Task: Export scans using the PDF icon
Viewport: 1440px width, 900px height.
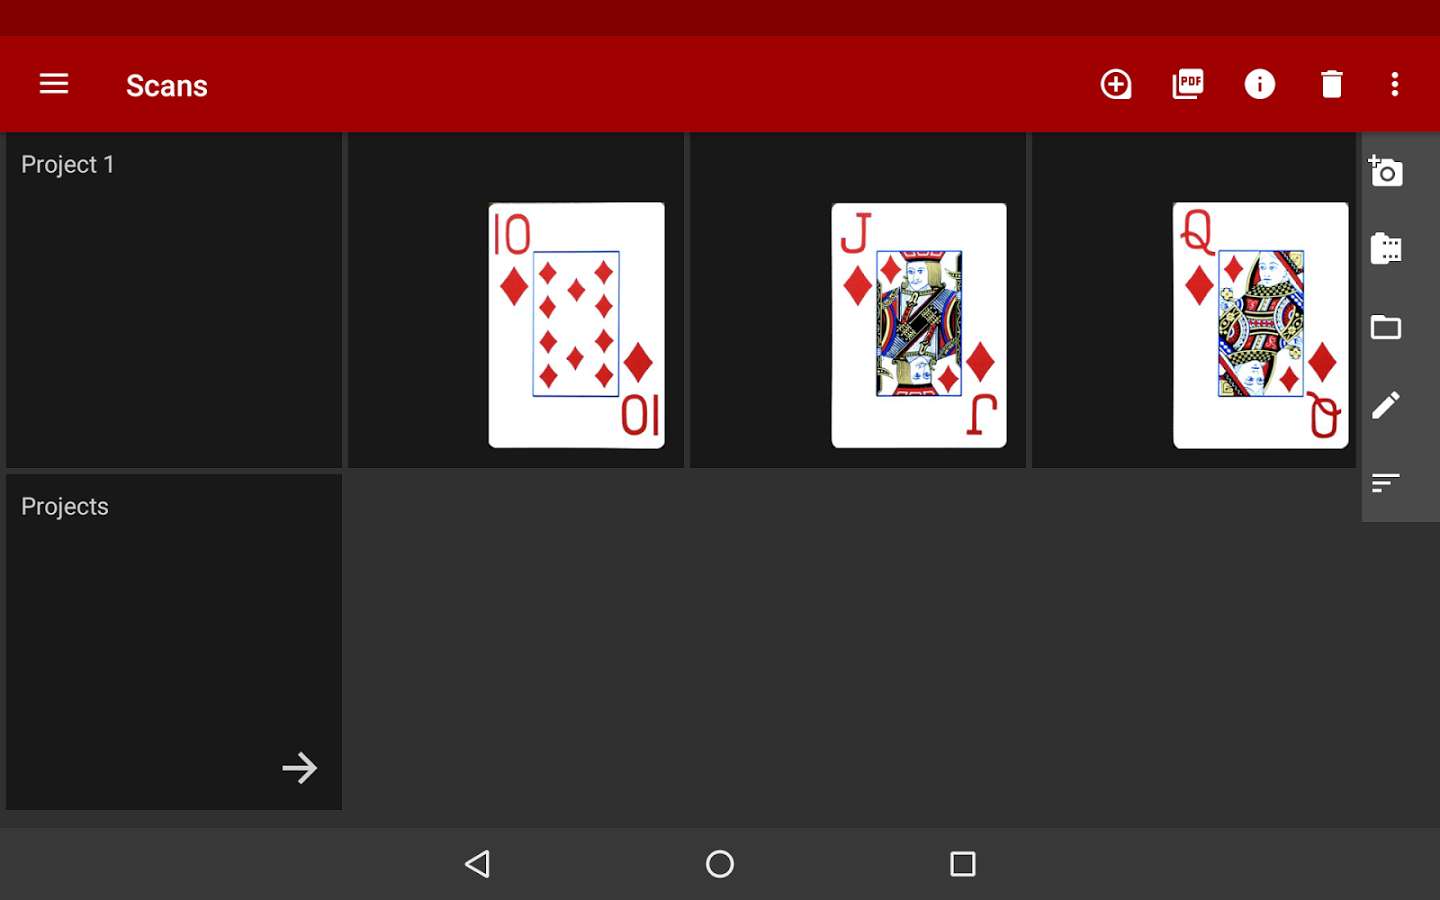Action: point(1188,84)
